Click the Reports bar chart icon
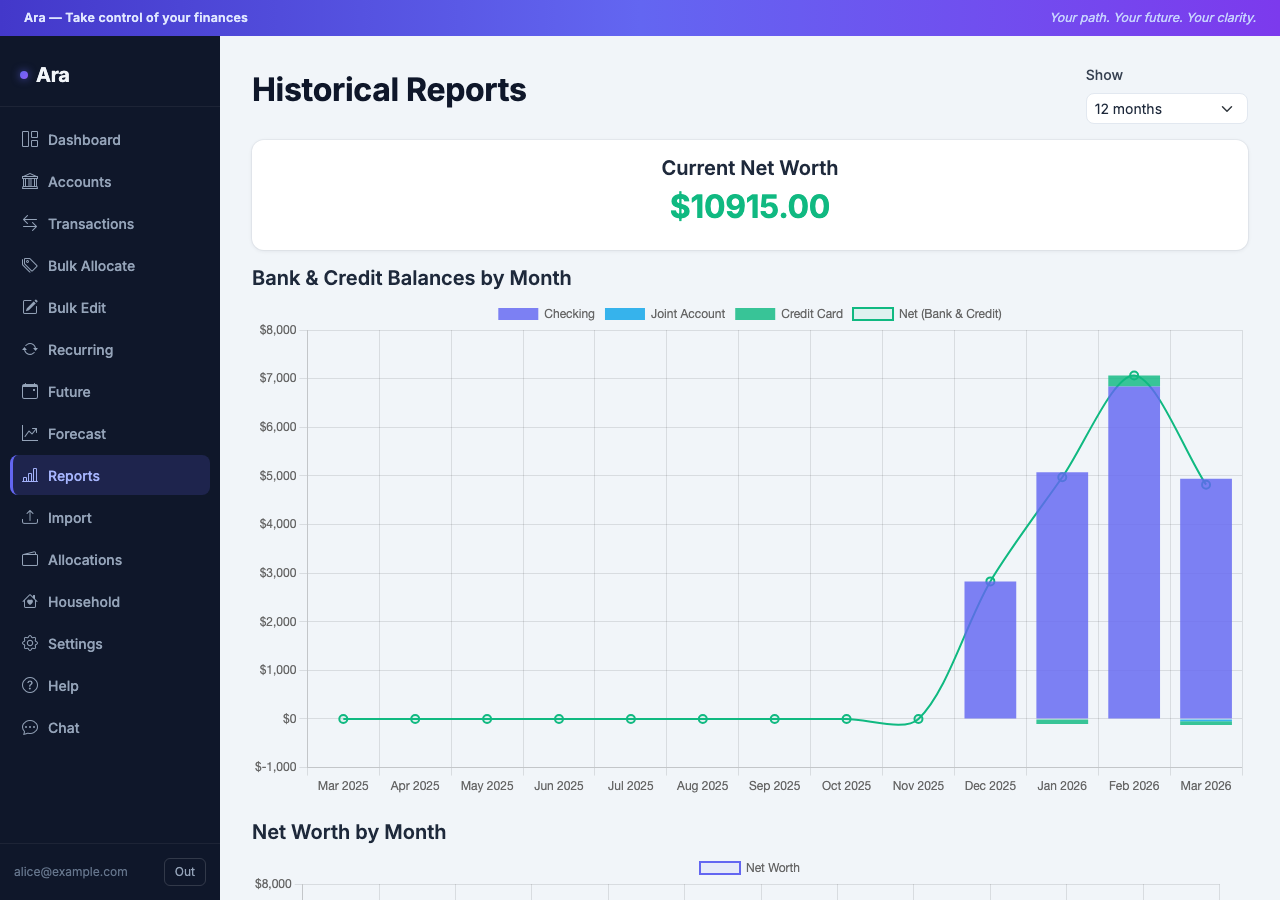This screenshot has width=1280, height=900. pyautogui.click(x=30, y=476)
